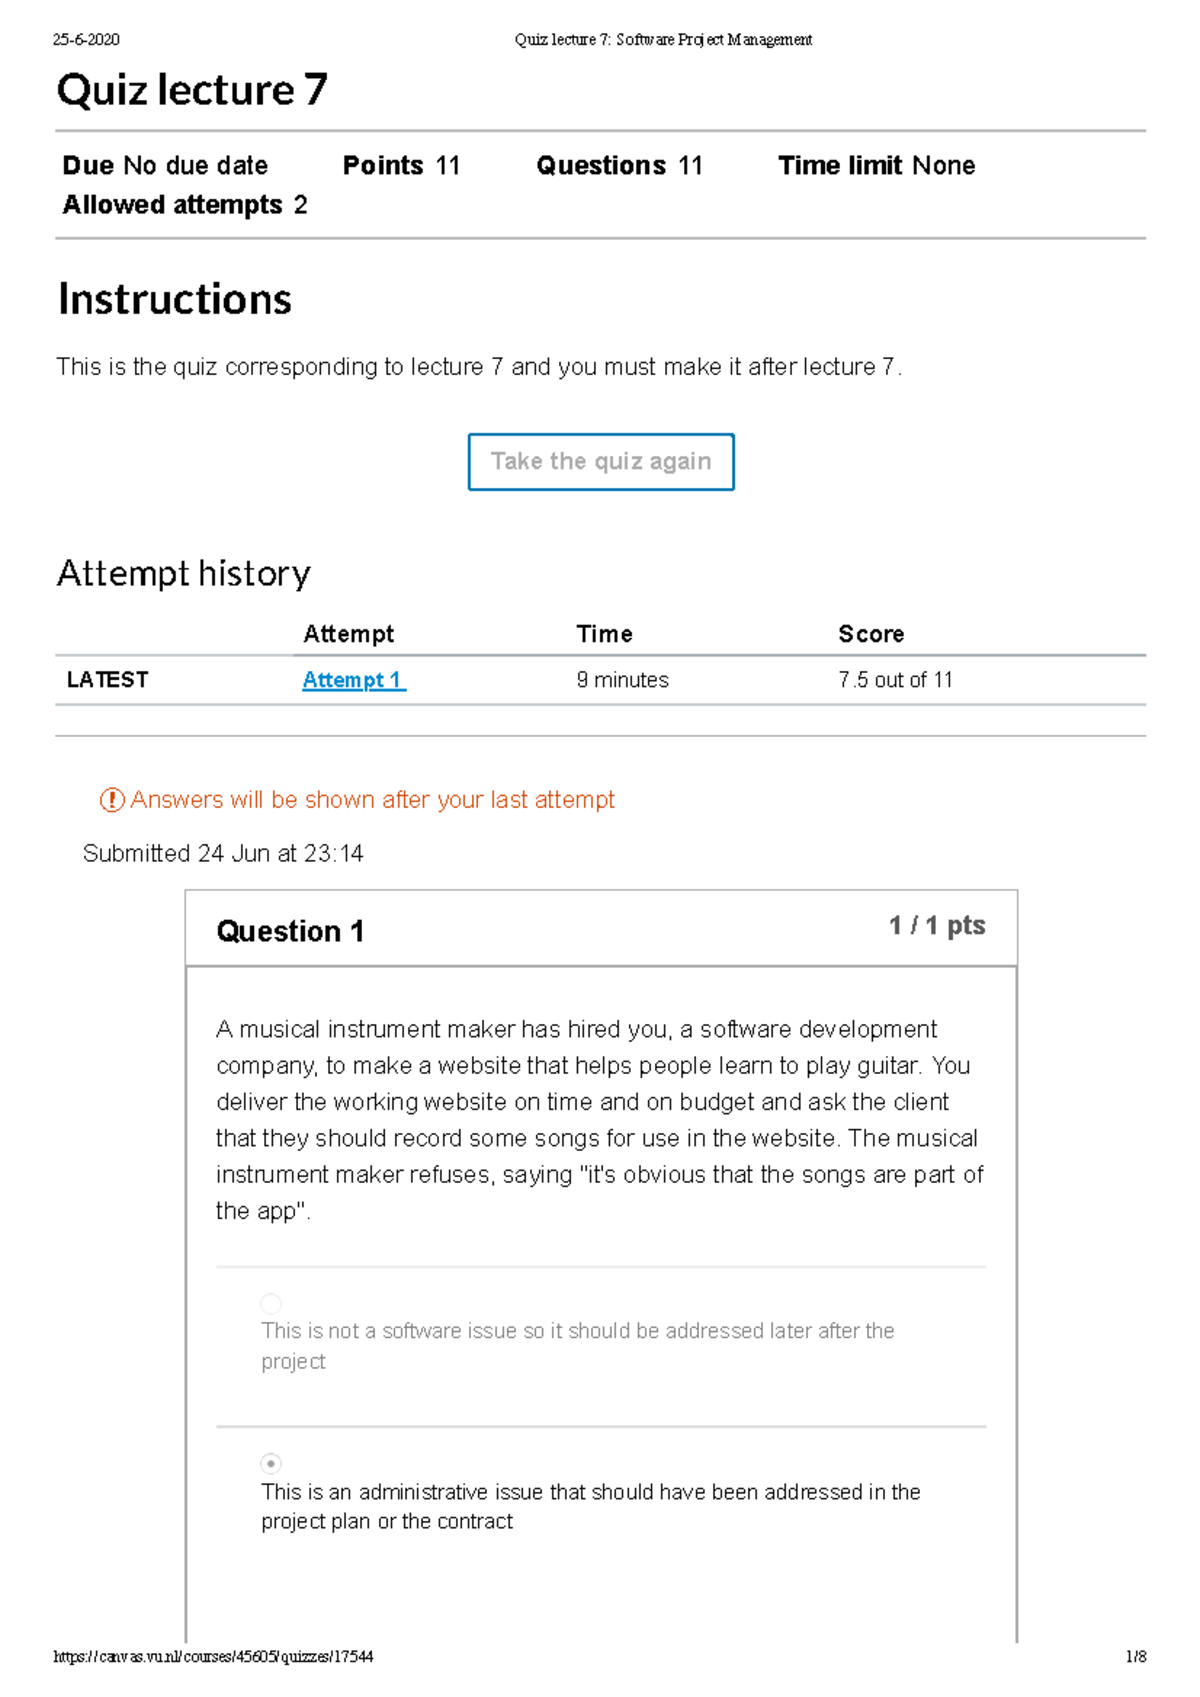Click the Time column header
The height and width of the screenshot is (1697, 1200).
pyautogui.click(x=604, y=634)
